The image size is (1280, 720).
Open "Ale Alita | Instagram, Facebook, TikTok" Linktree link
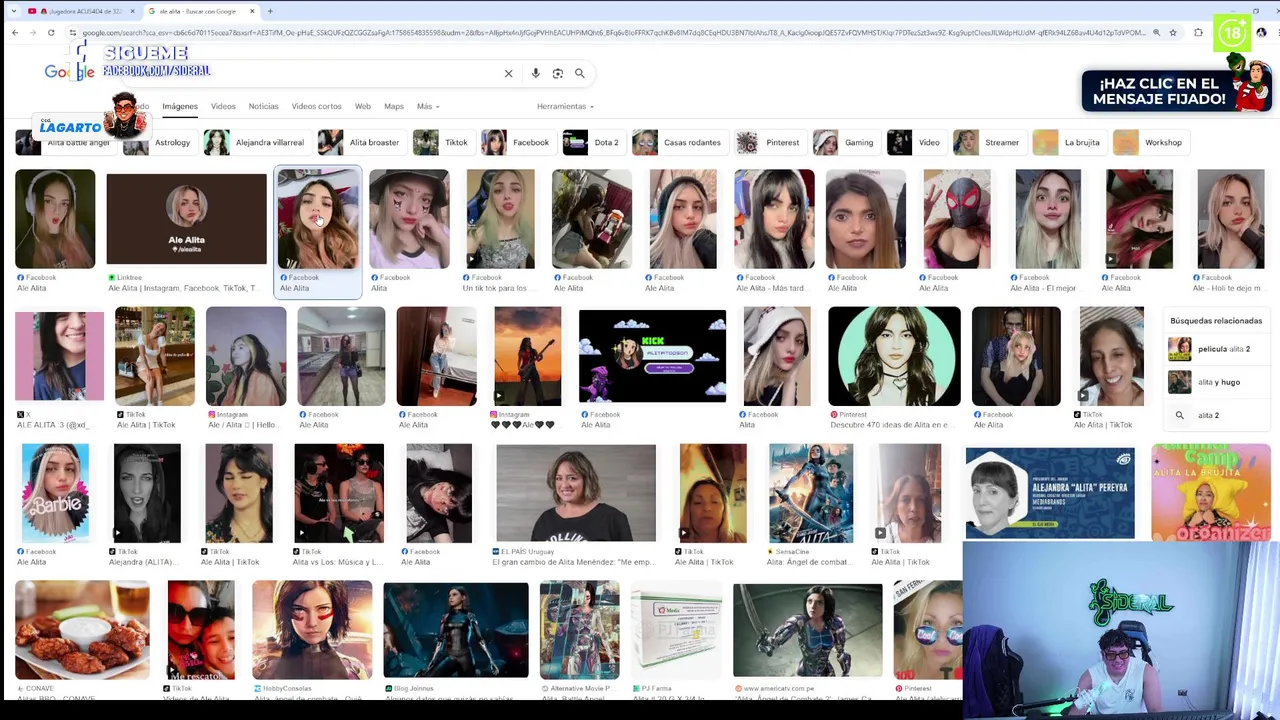pos(186,288)
